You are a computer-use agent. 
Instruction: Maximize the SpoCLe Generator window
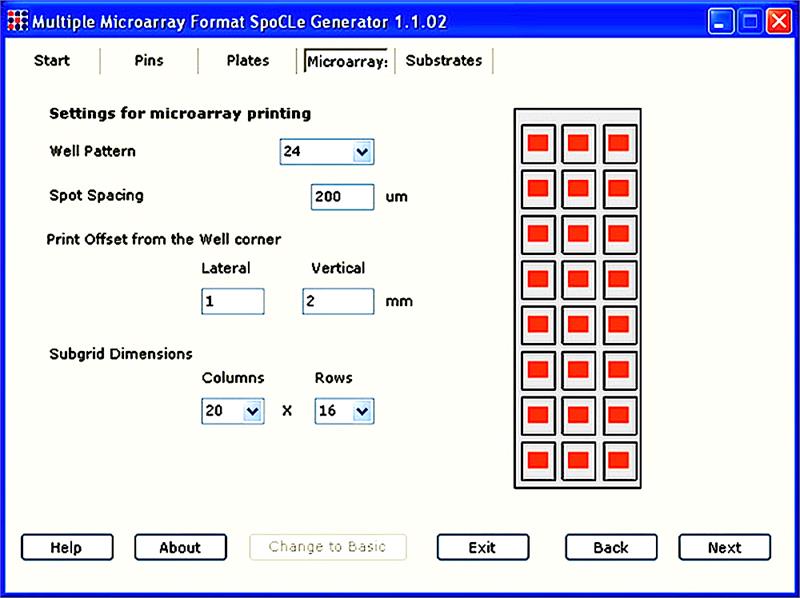pyautogui.click(x=750, y=21)
